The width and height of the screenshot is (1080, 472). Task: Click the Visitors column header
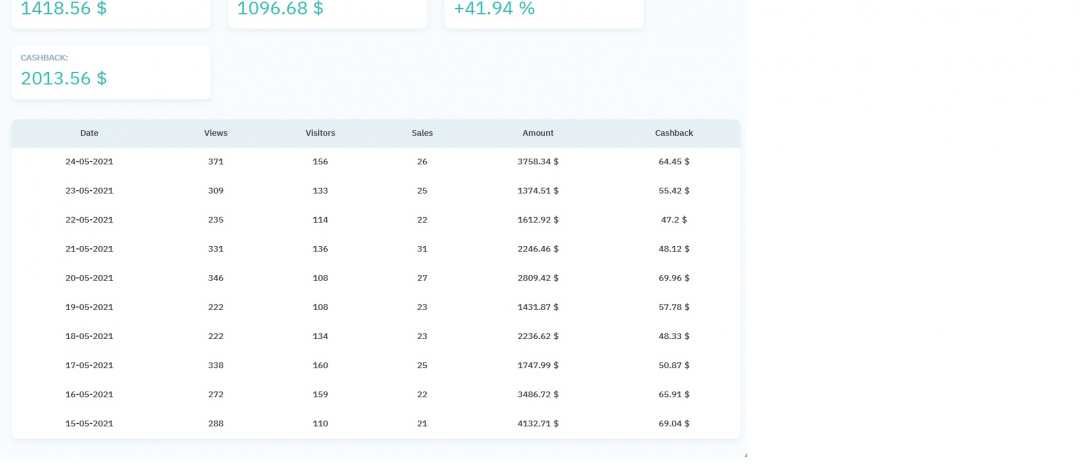click(320, 133)
